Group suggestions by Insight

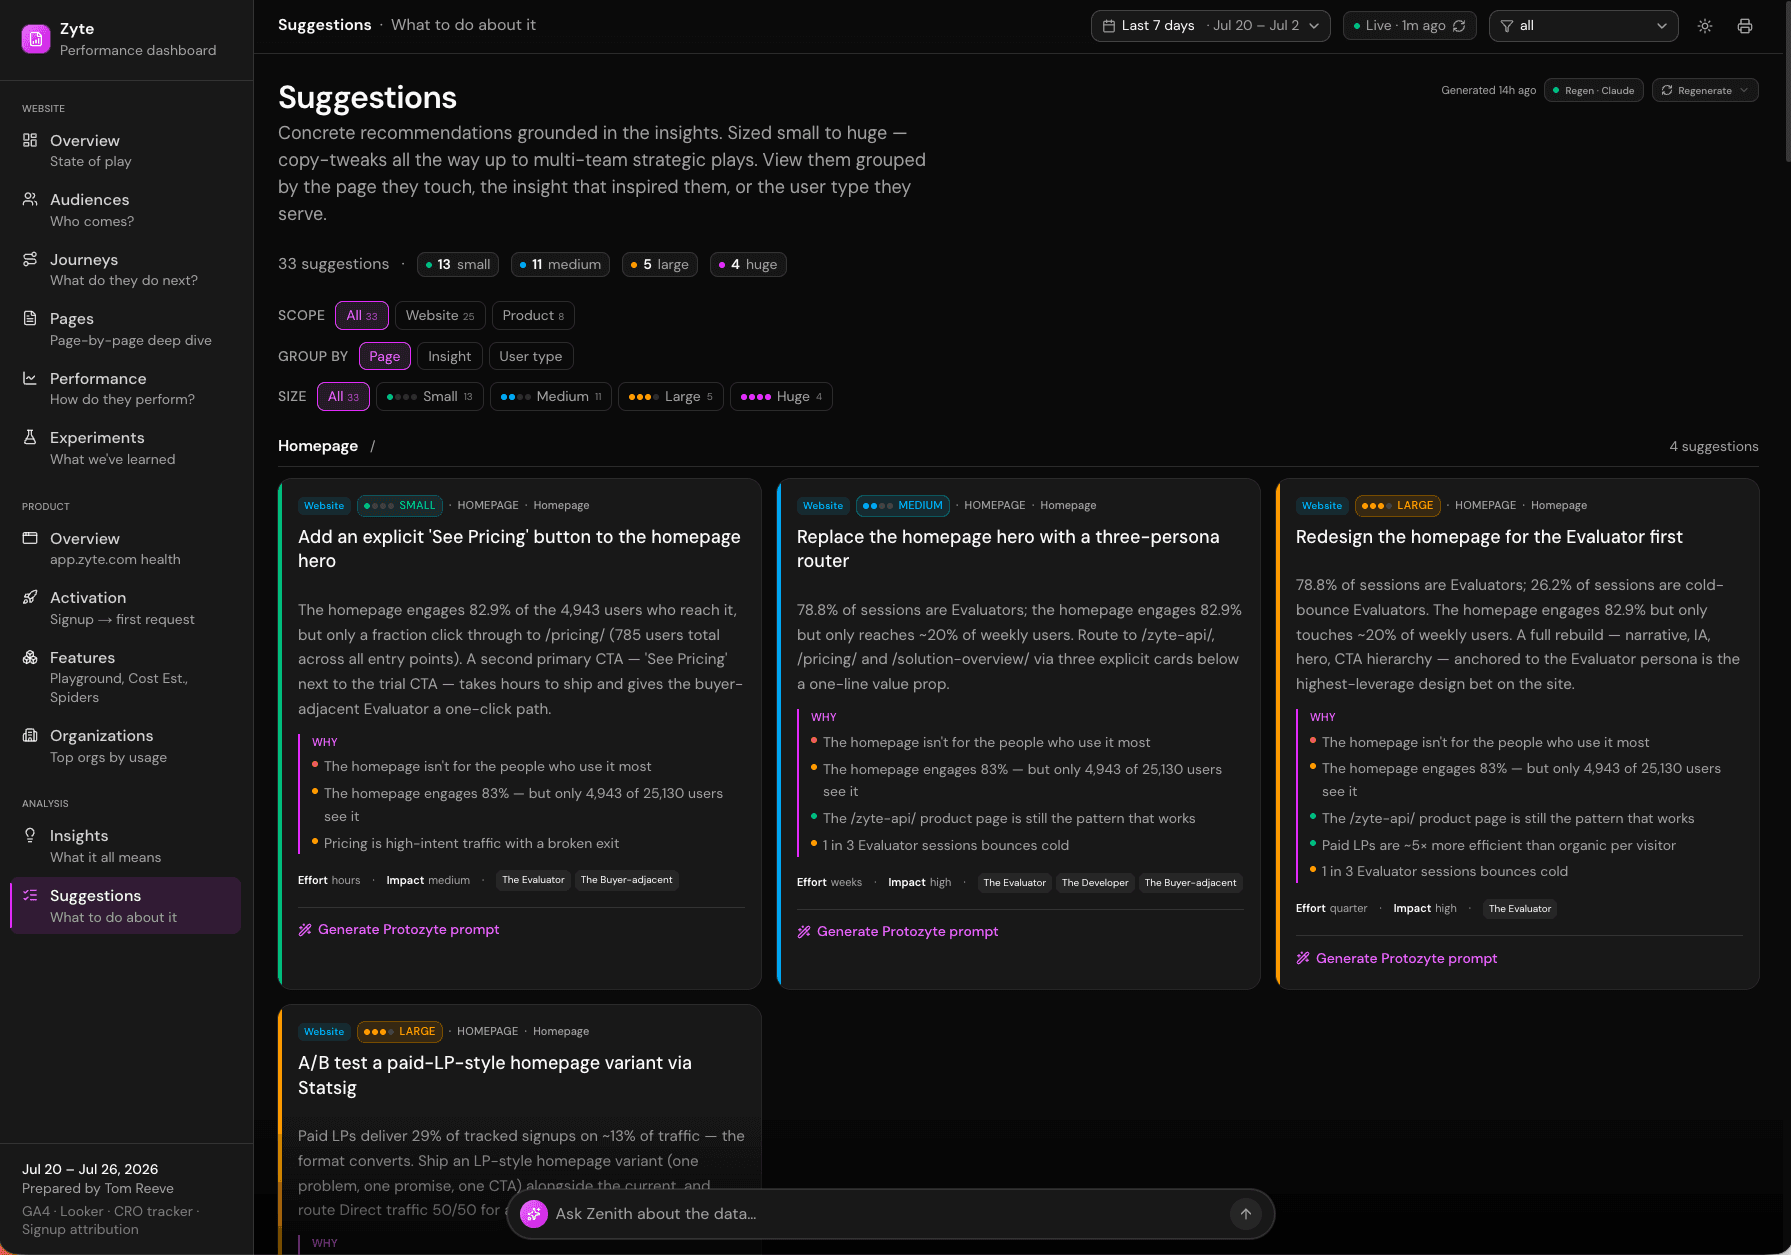coord(450,357)
